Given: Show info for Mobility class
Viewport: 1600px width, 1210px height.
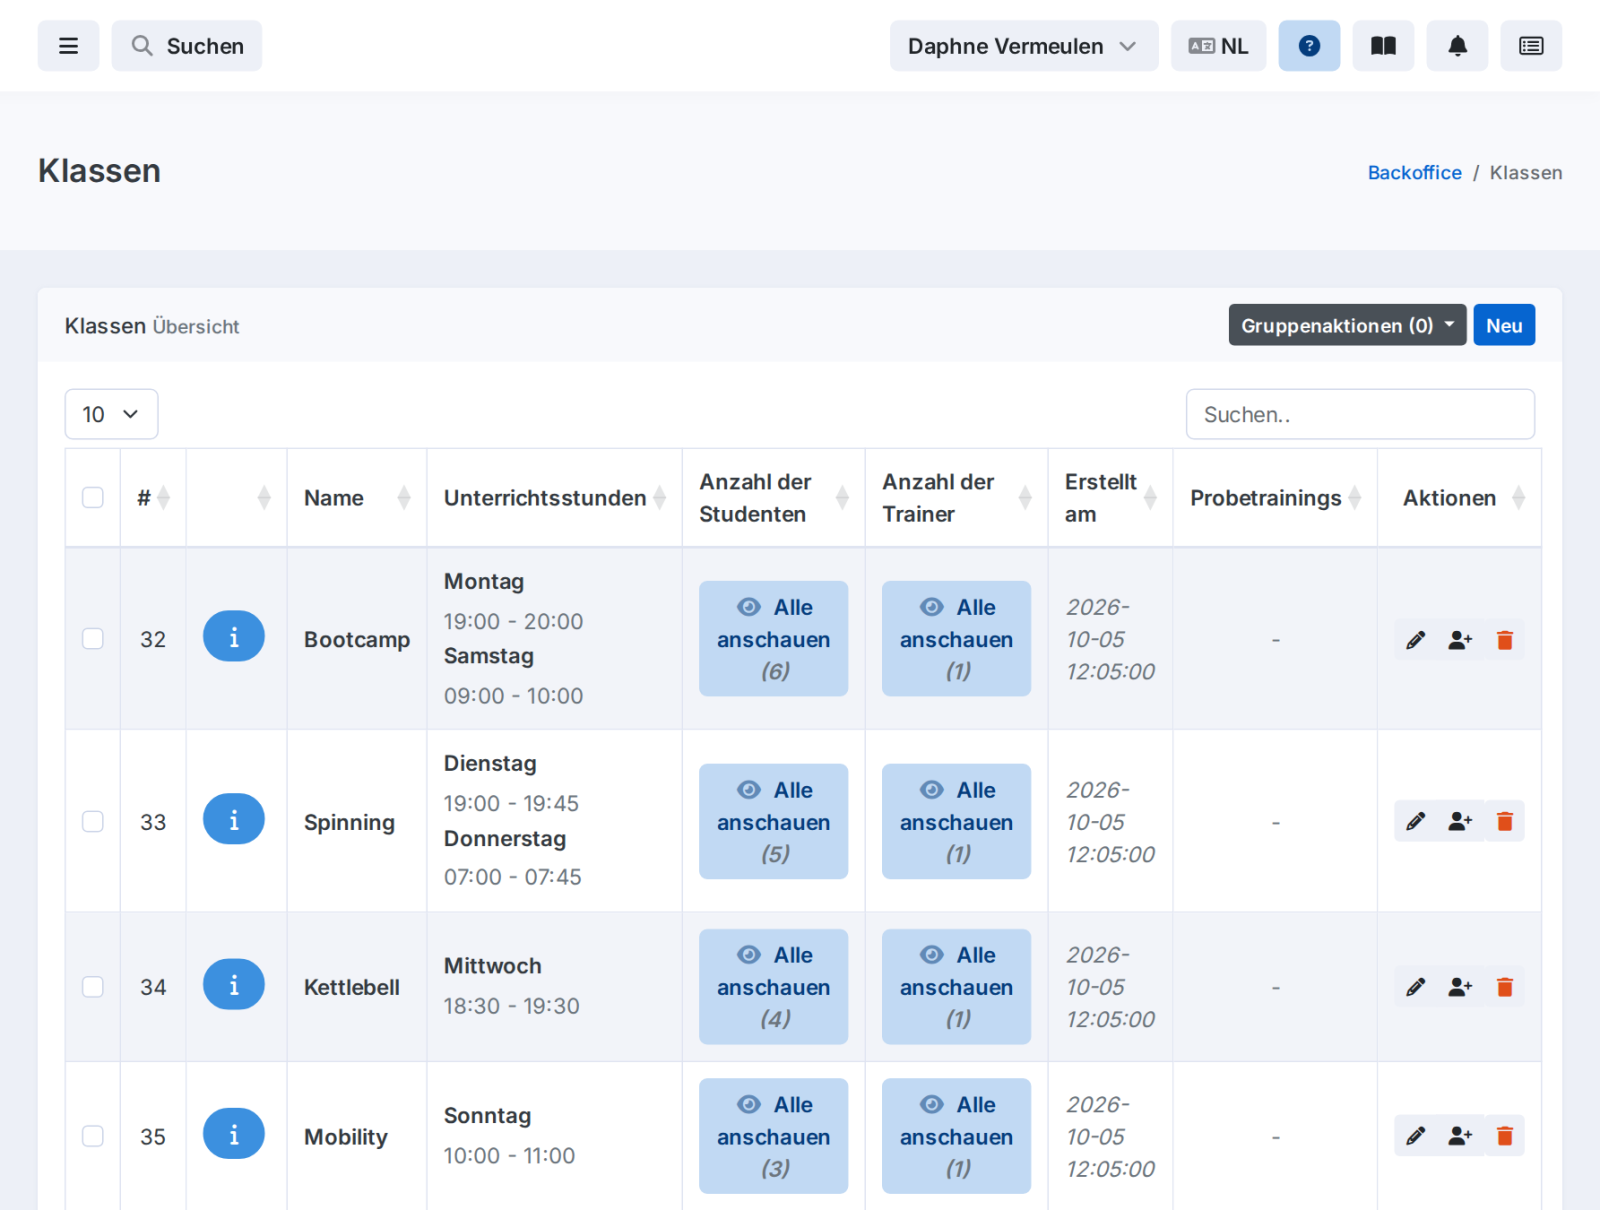Looking at the screenshot, I should click(x=234, y=1134).
